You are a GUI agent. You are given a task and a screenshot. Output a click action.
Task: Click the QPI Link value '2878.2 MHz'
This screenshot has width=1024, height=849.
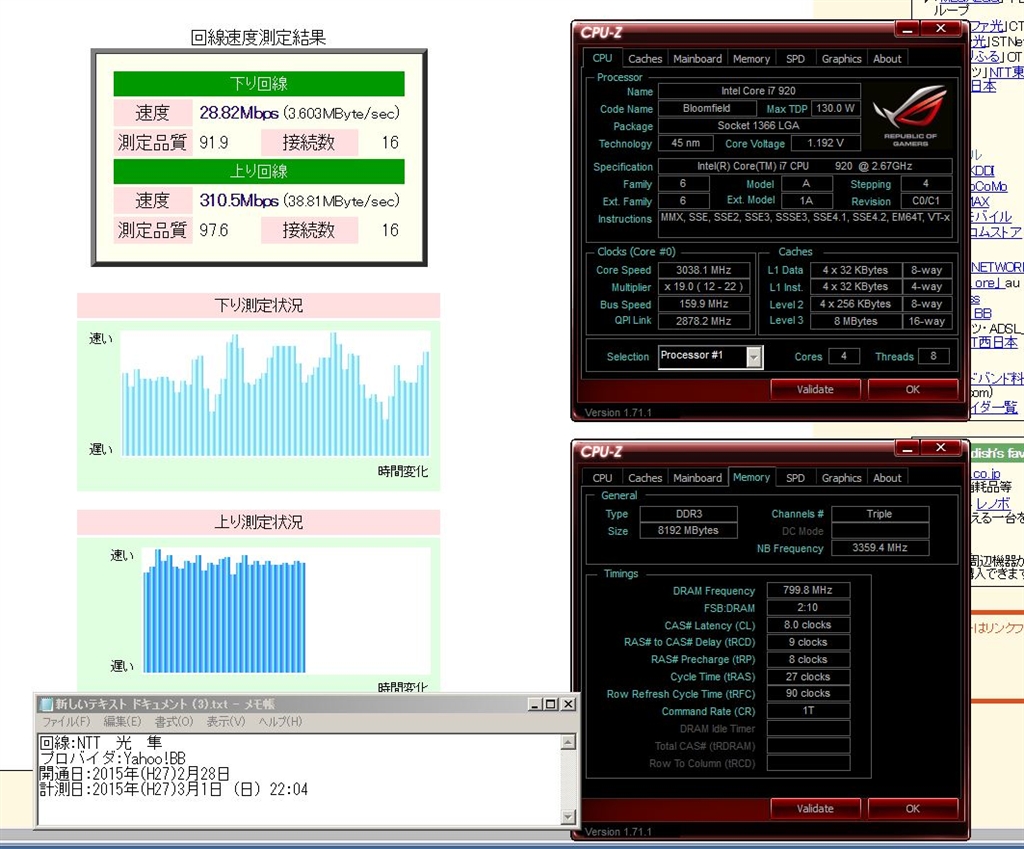[703, 321]
